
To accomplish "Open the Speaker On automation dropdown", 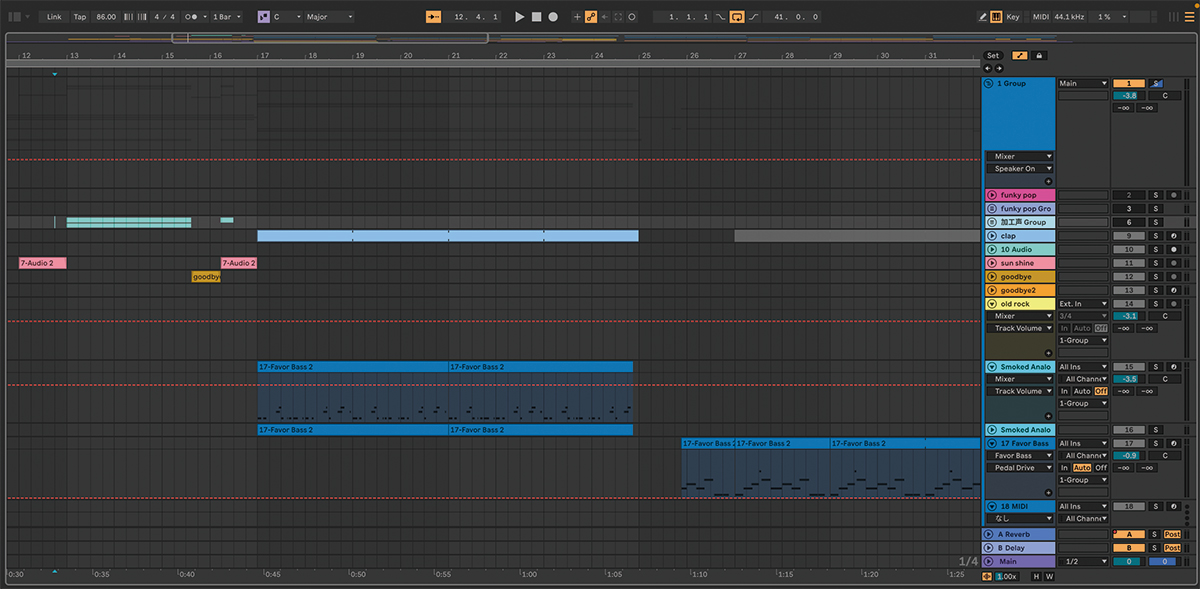I will (1020, 169).
